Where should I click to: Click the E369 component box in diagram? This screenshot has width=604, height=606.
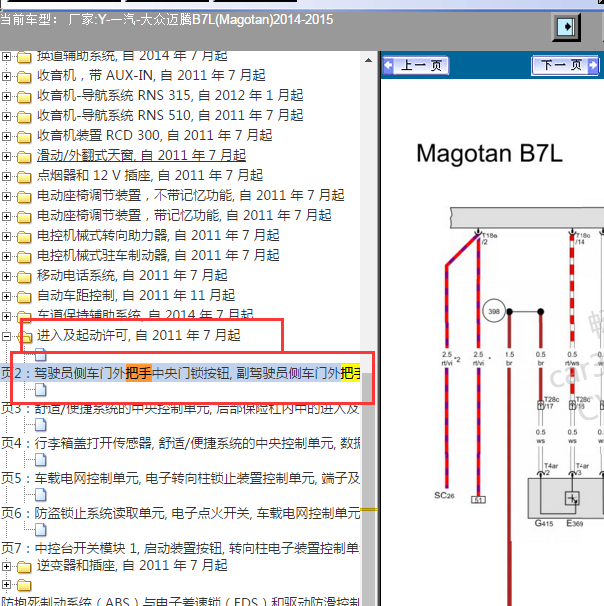572,498
